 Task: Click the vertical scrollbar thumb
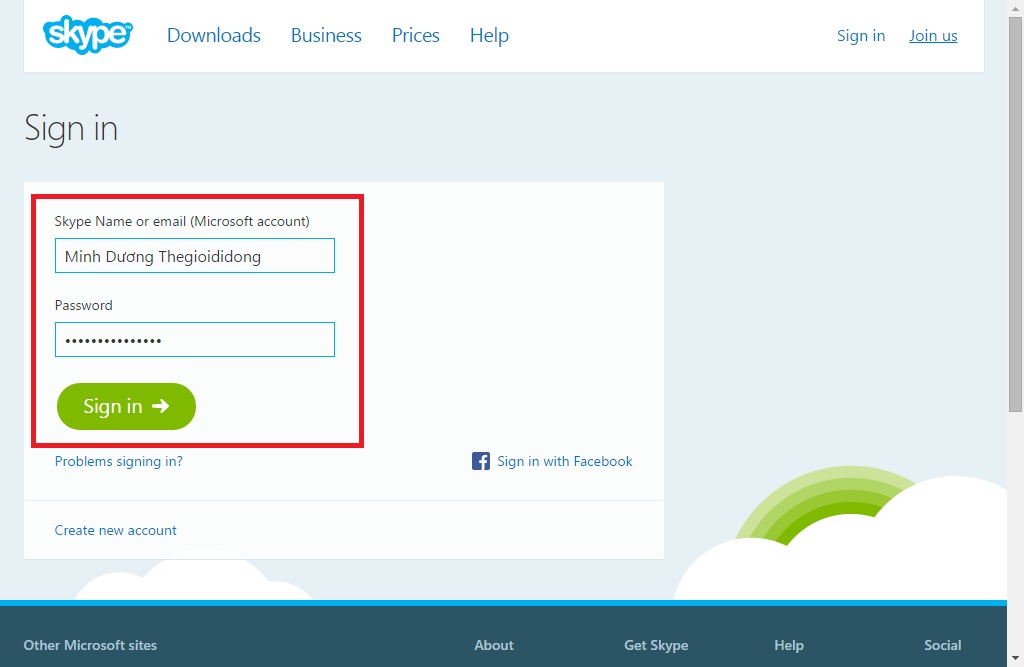click(x=1015, y=210)
